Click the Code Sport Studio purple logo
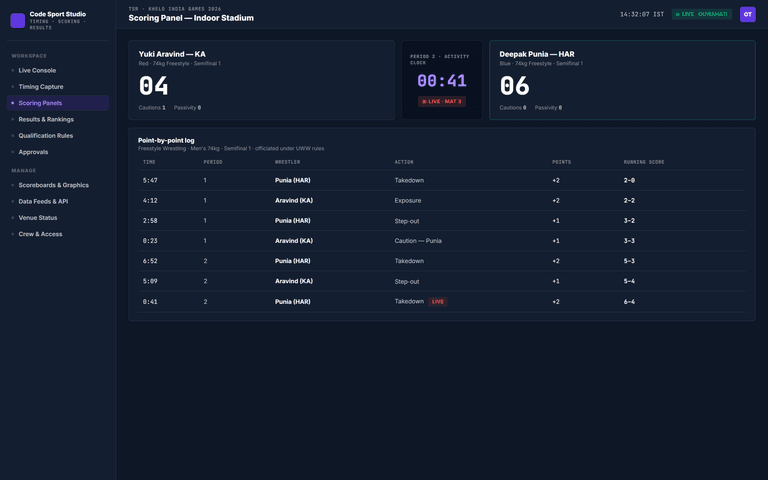The height and width of the screenshot is (480, 768). click(x=18, y=21)
